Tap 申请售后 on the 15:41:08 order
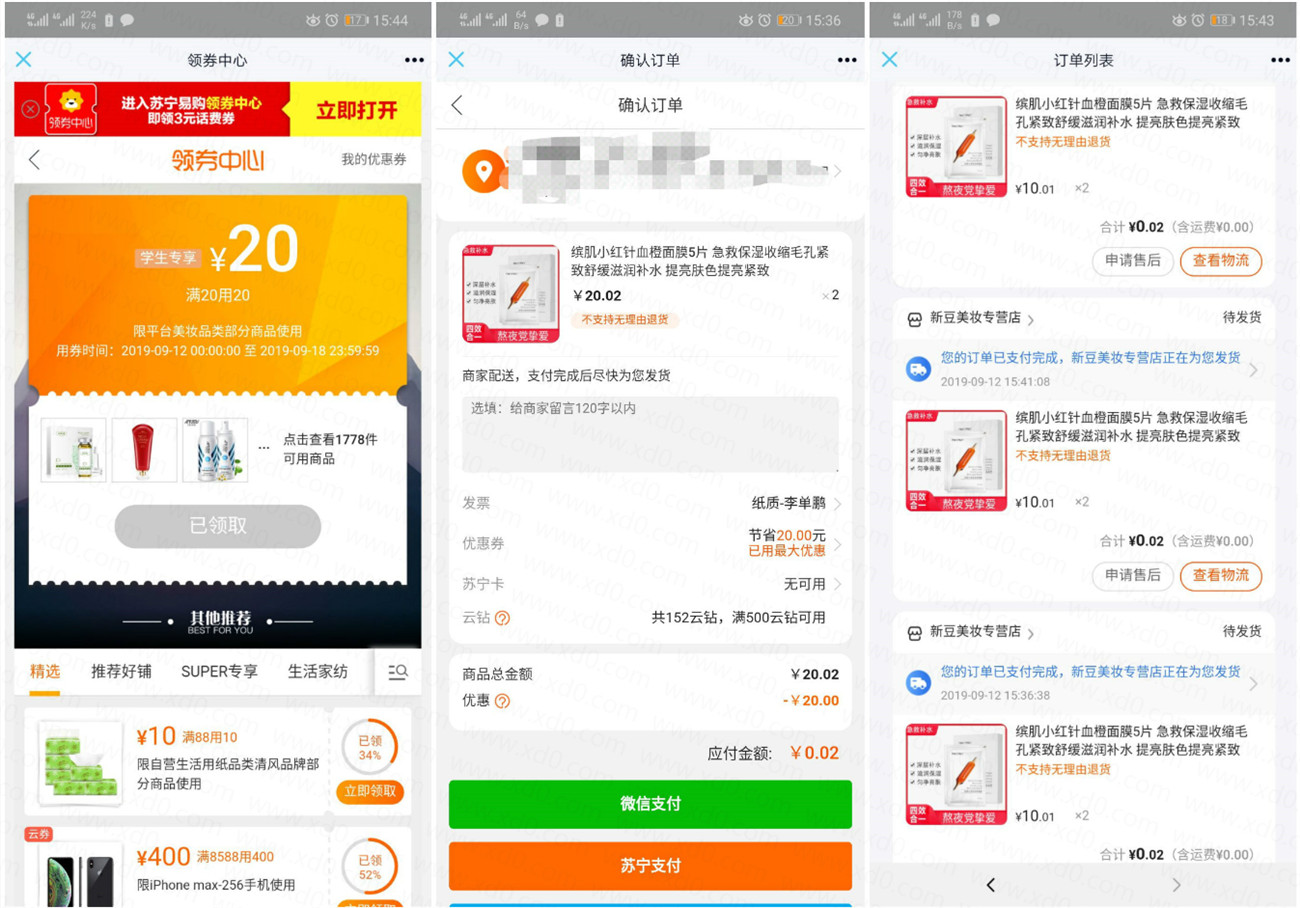1300x908 pixels. click(1132, 575)
